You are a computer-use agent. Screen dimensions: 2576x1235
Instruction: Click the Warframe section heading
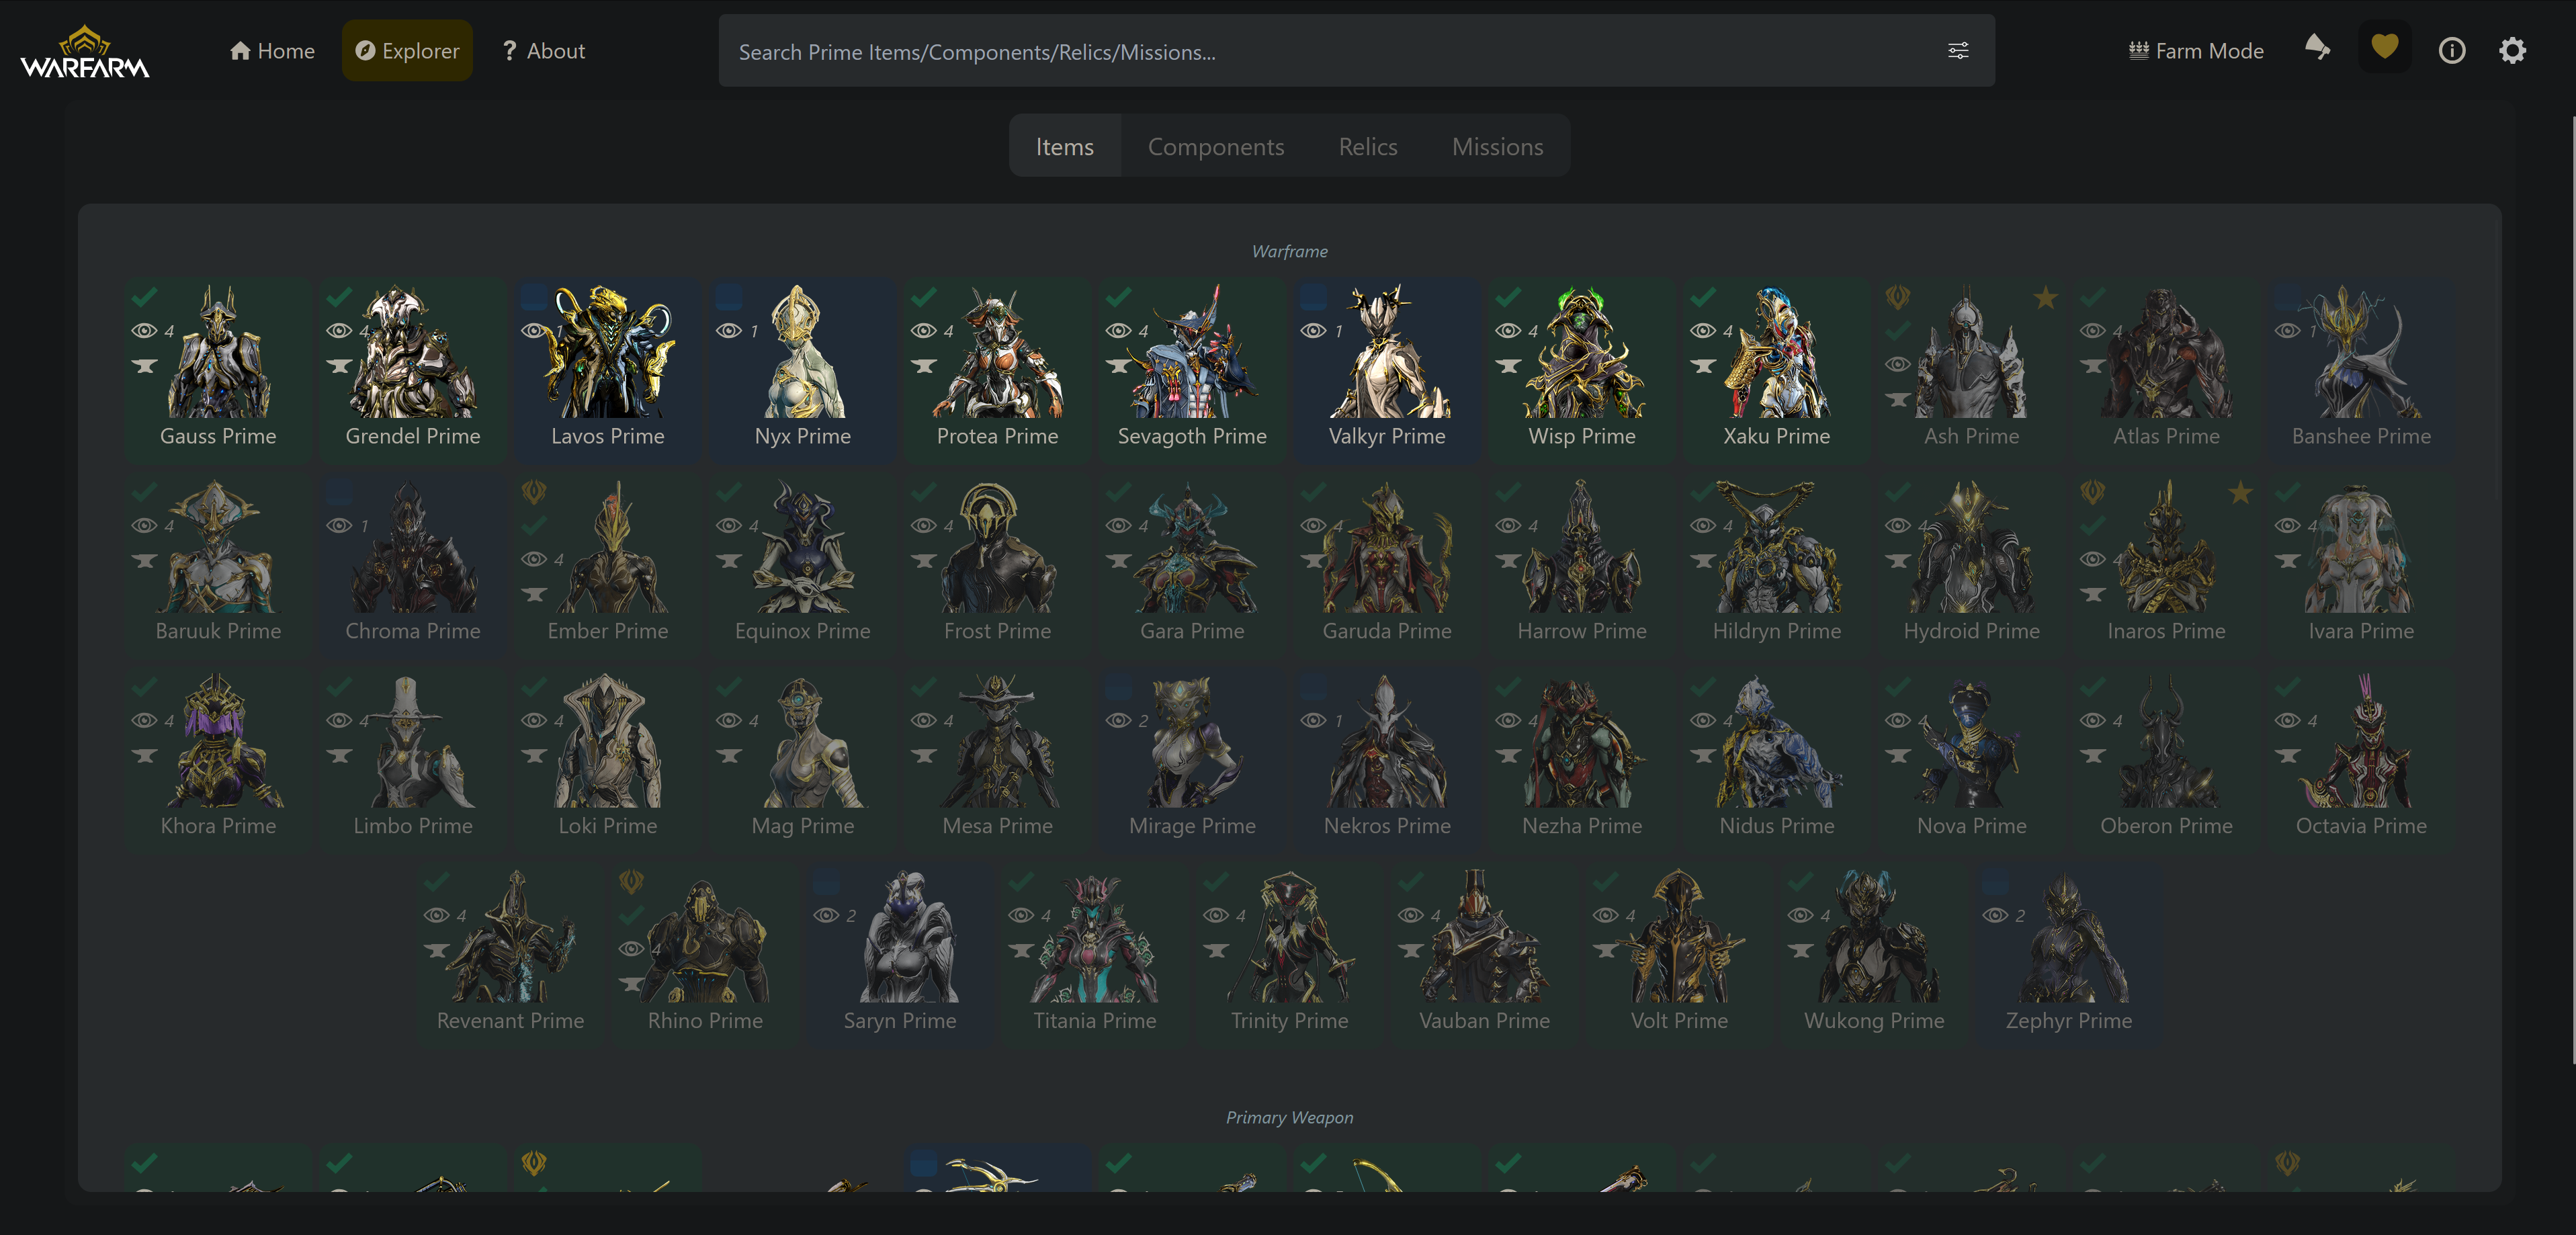(x=1289, y=251)
